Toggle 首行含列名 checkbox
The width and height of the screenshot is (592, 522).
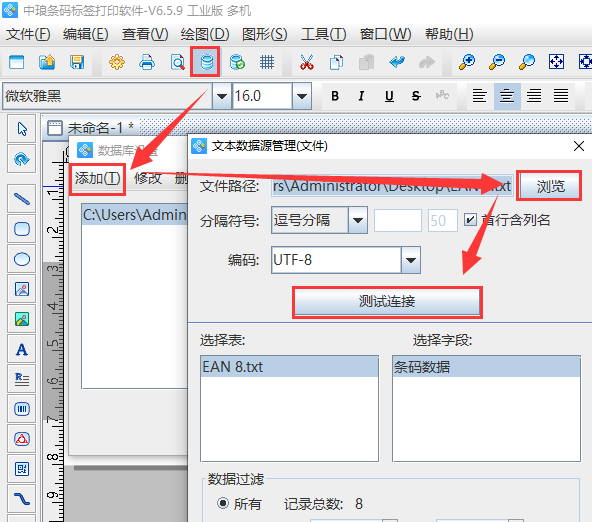(470, 220)
